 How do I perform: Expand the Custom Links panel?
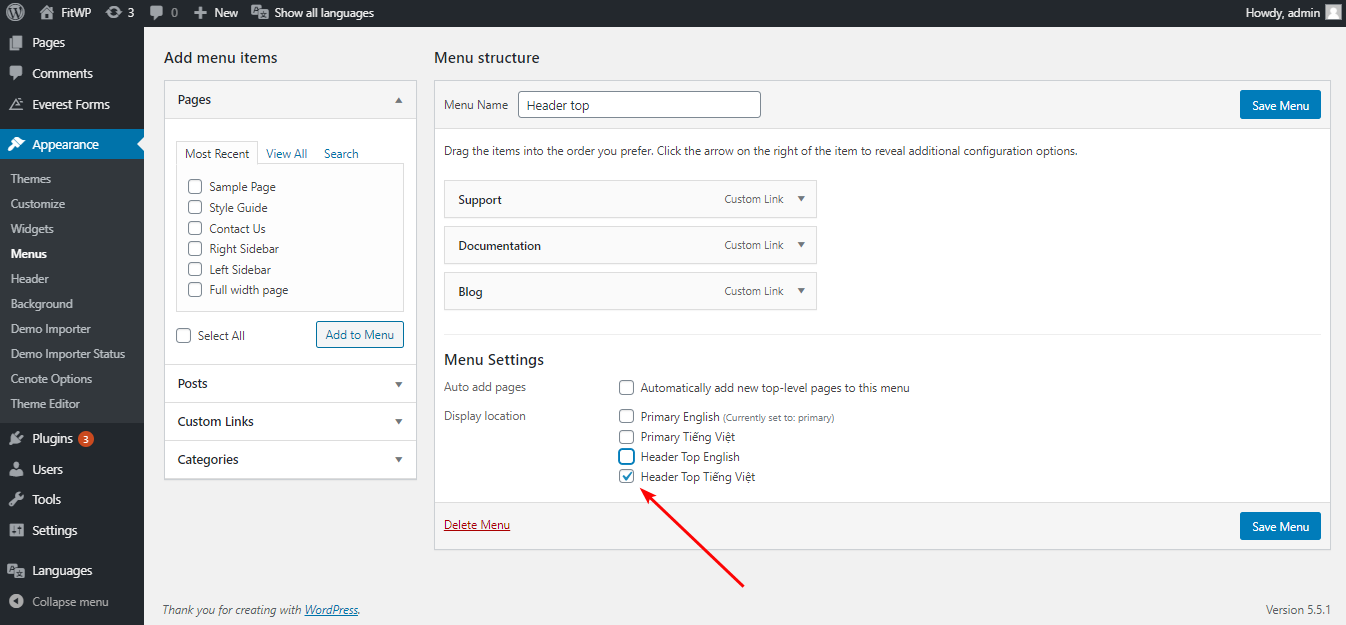399,422
